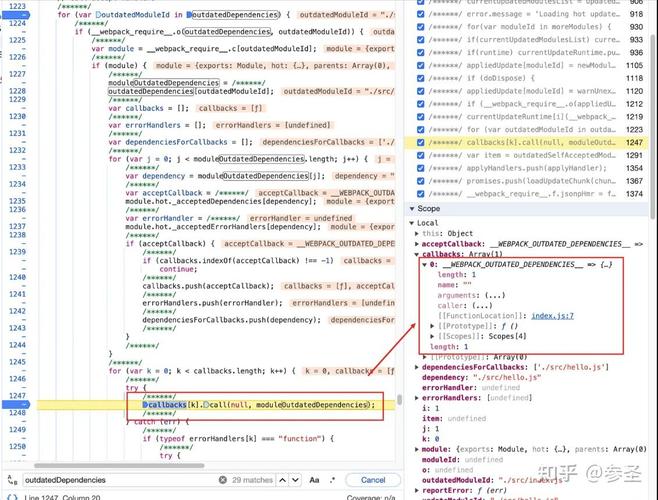The width and height of the screenshot is (658, 500).
Task: Uncheck the outdatedModuleId breakpoint at line 1223
Action: point(420,129)
